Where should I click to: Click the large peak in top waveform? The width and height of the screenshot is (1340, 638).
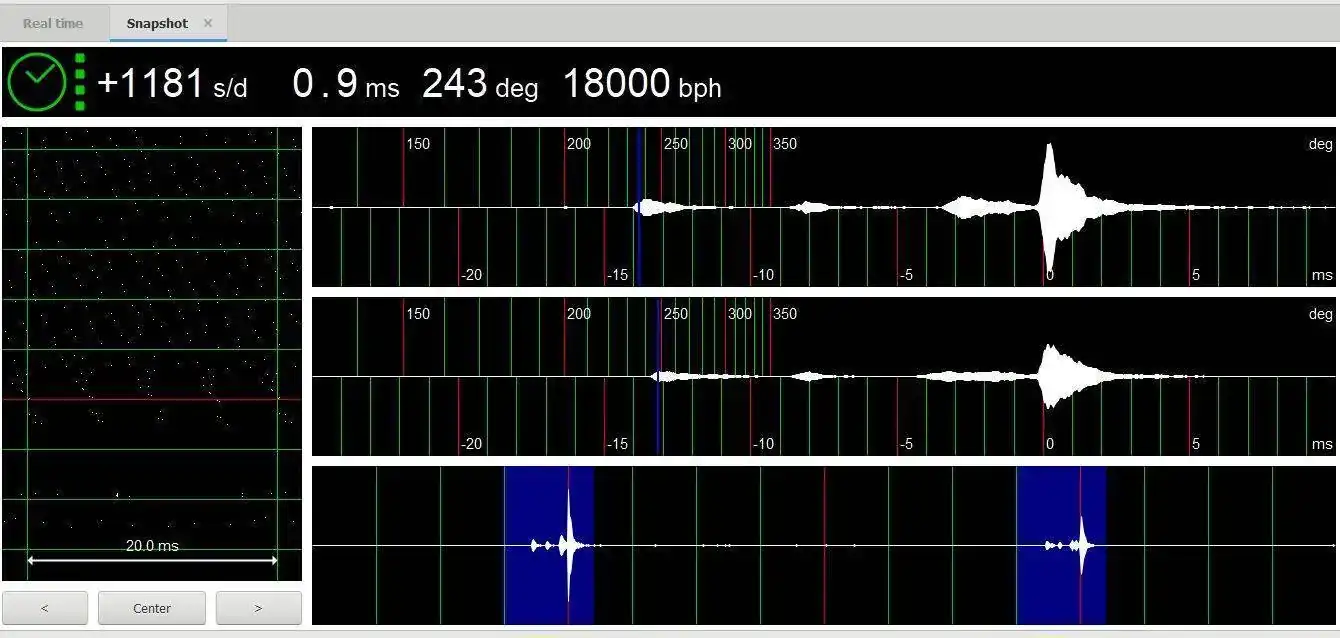point(1049,205)
